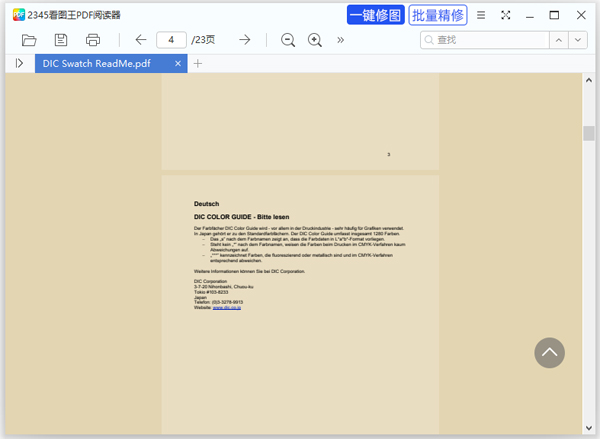Image resolution: width=600 pixels, height=439 pixels.
Task: Open the www.dic.co.jp website link
Action: click(226, 308)
